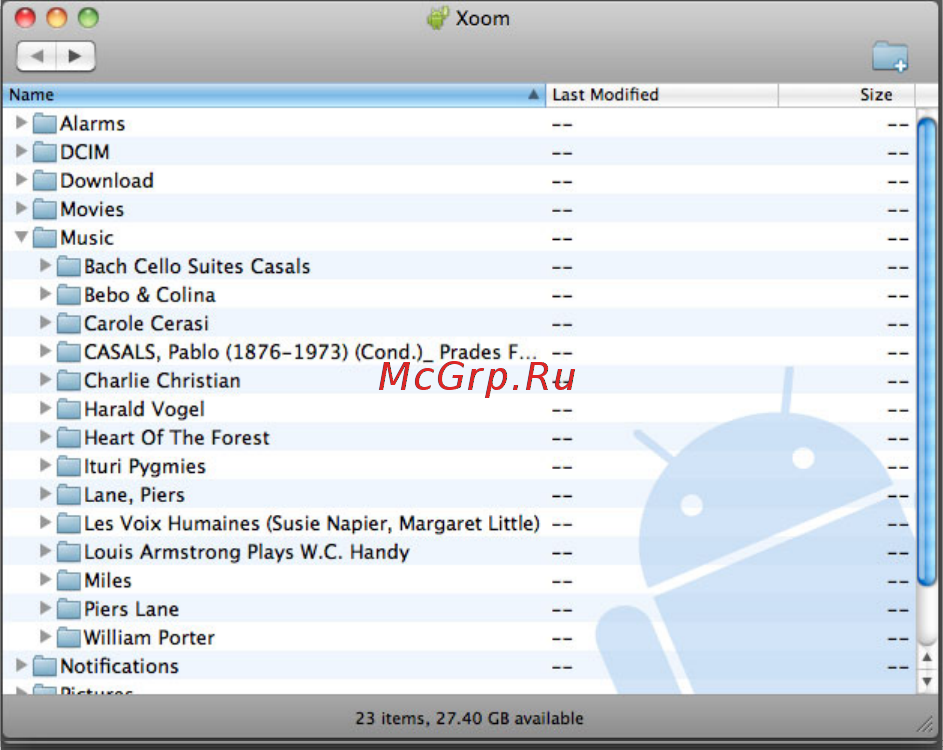The height and width of the screenshot is (750, 943).
Task: Click the close window red button
Action: [25, 17]
